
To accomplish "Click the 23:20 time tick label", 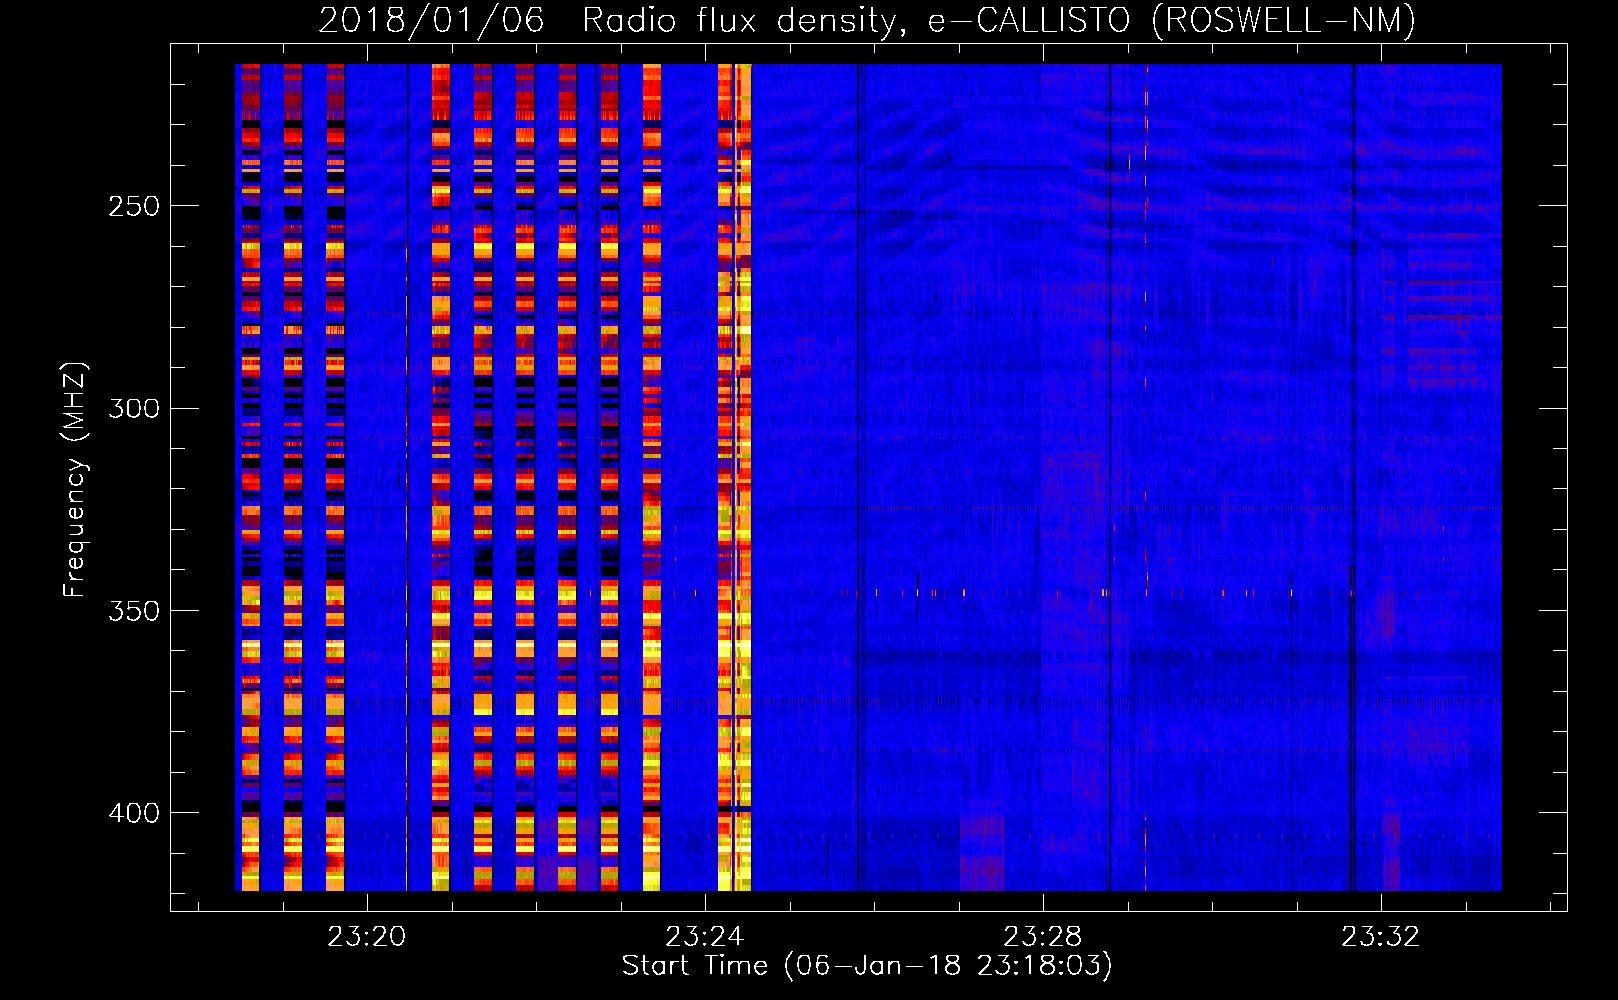I will point(367,937).
